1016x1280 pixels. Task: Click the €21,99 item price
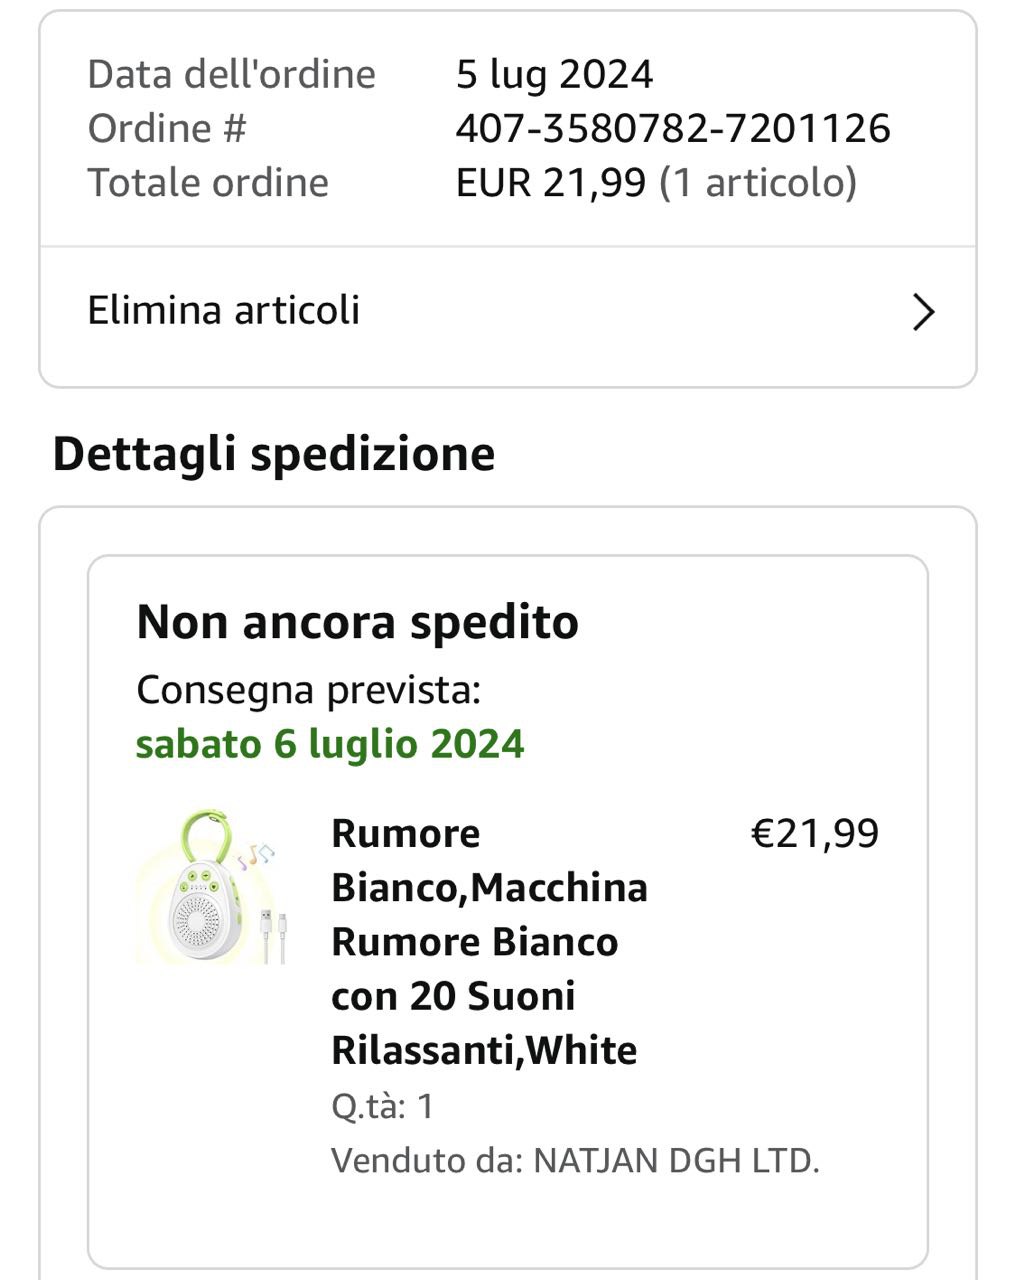pos(814,833)
